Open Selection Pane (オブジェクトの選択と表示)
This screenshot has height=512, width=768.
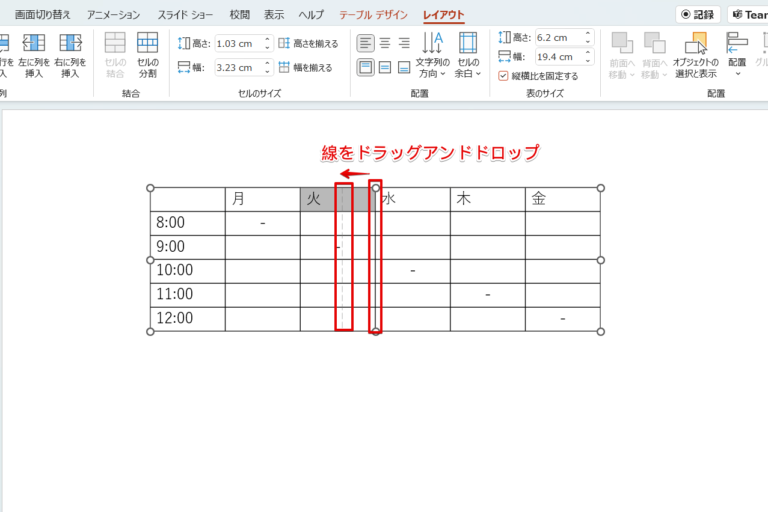696,55
